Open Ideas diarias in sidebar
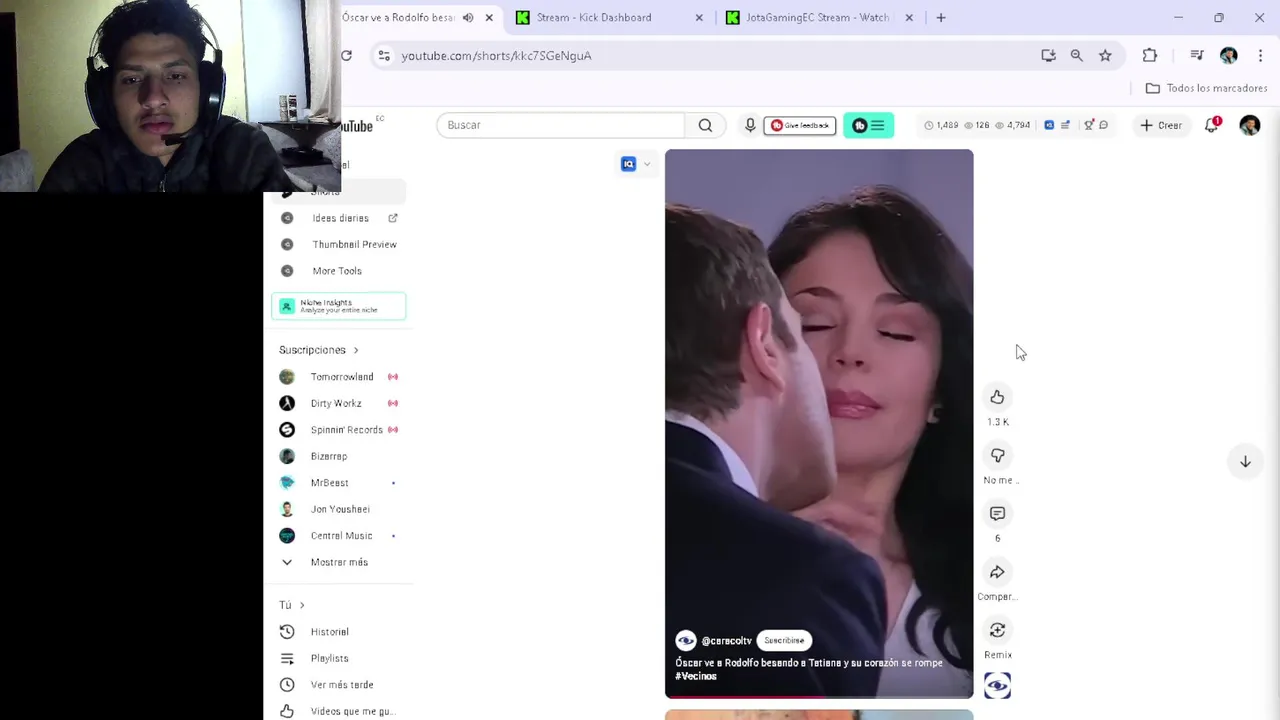Viewport: 1280px width, 720px height. pyautogui.click(x=340, y=218)
